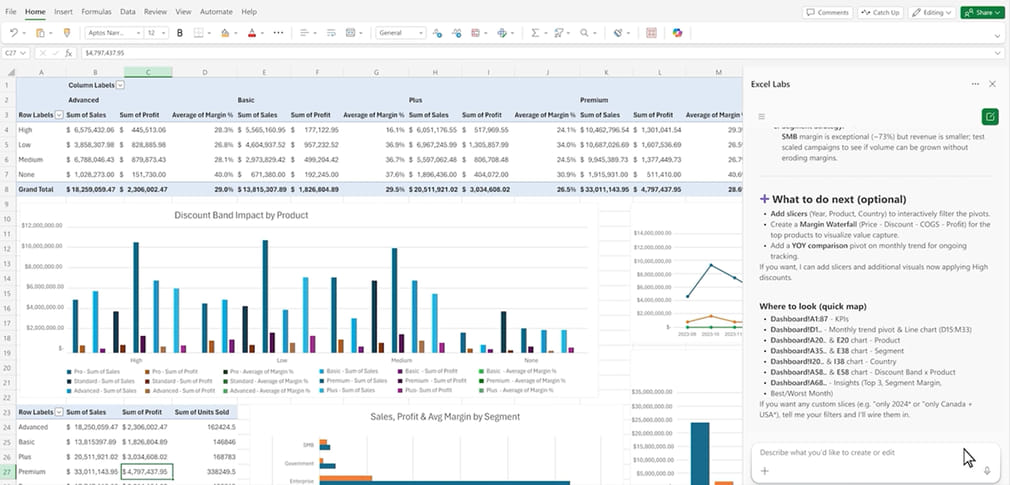Select the Format Painter brush icon
The width and height of the screenshot is (1010, 485).
pos(66,33)
